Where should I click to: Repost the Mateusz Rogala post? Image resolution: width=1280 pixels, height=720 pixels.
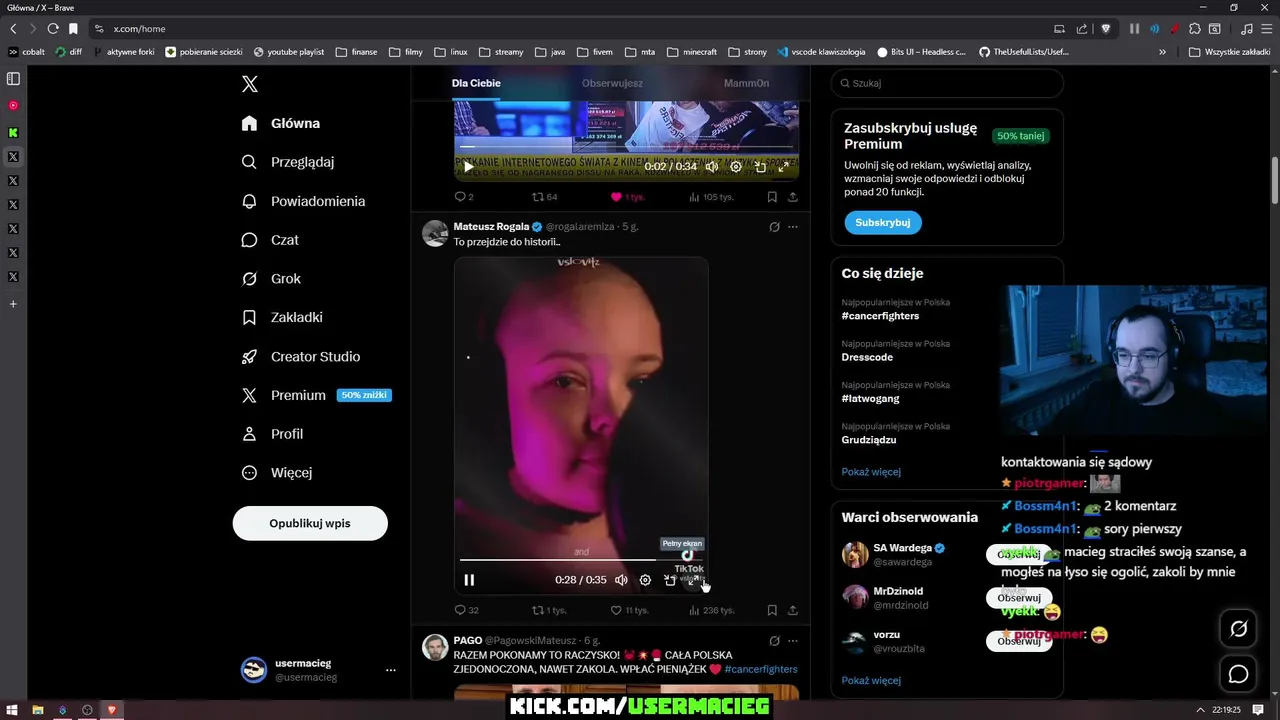(549, 610)
